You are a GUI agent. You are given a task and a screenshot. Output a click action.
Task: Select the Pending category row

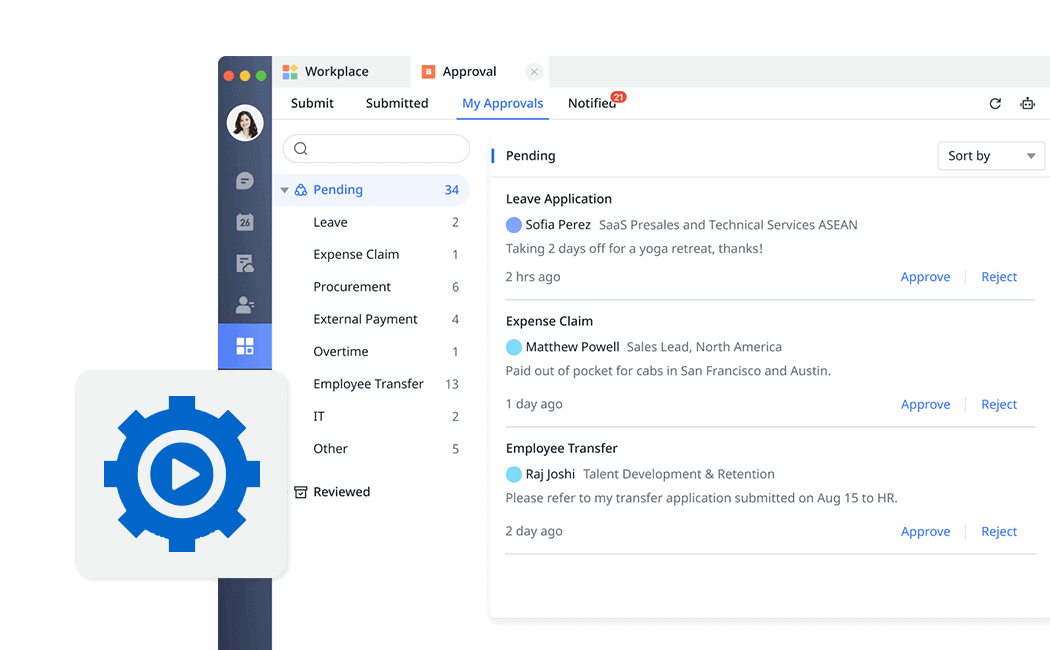coord(372,190)
